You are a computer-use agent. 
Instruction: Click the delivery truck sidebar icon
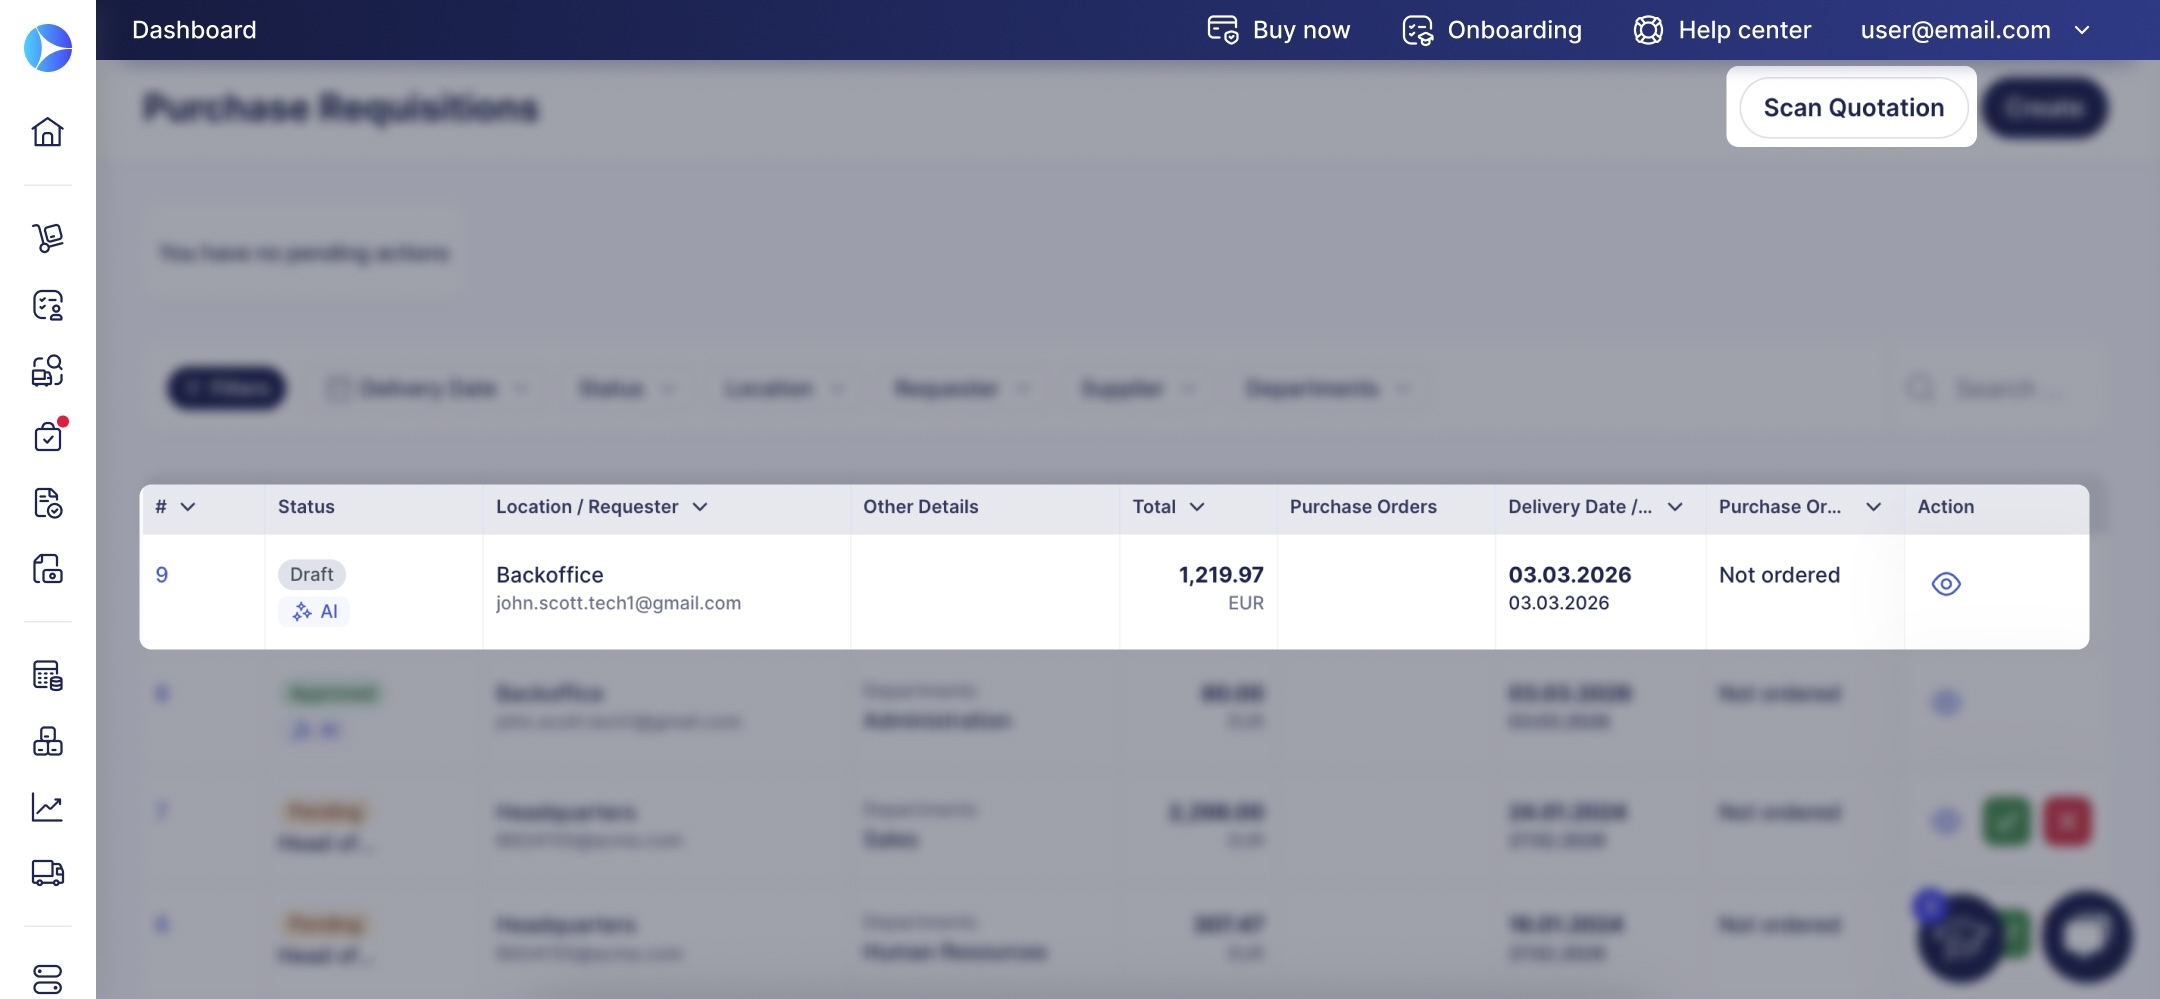click(47, 873)
